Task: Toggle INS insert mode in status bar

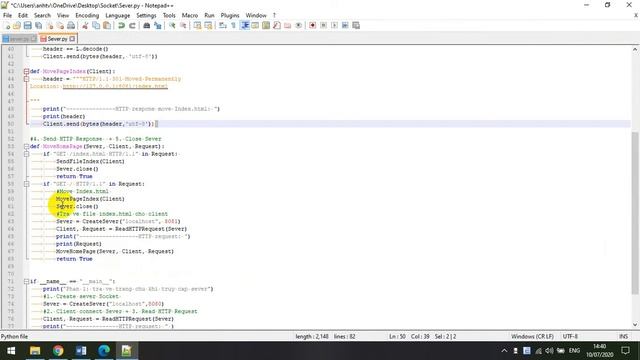Action: [x=623, y=336]
